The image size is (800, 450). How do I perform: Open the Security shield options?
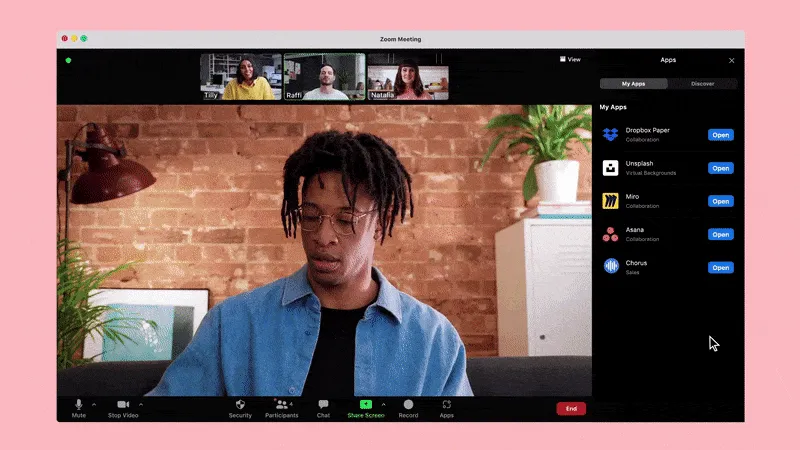(x=240, y=405)
